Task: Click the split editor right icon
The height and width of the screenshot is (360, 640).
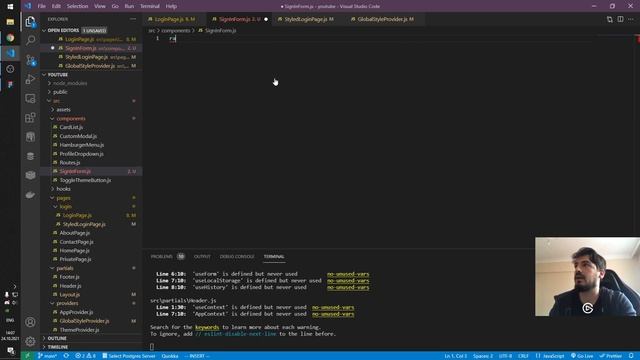Action: (620, 19)
